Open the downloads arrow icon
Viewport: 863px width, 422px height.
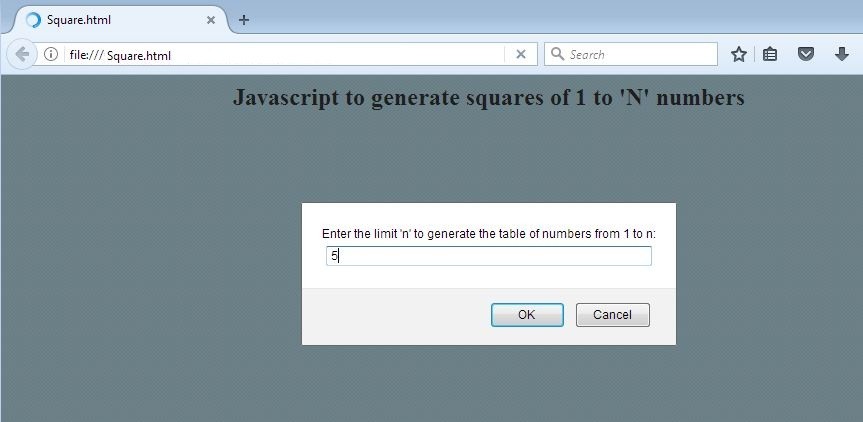(x=842, y=54)
